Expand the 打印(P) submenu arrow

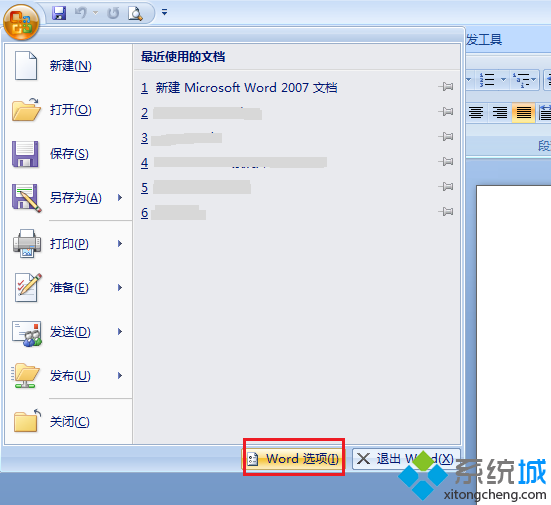[120, 244]
